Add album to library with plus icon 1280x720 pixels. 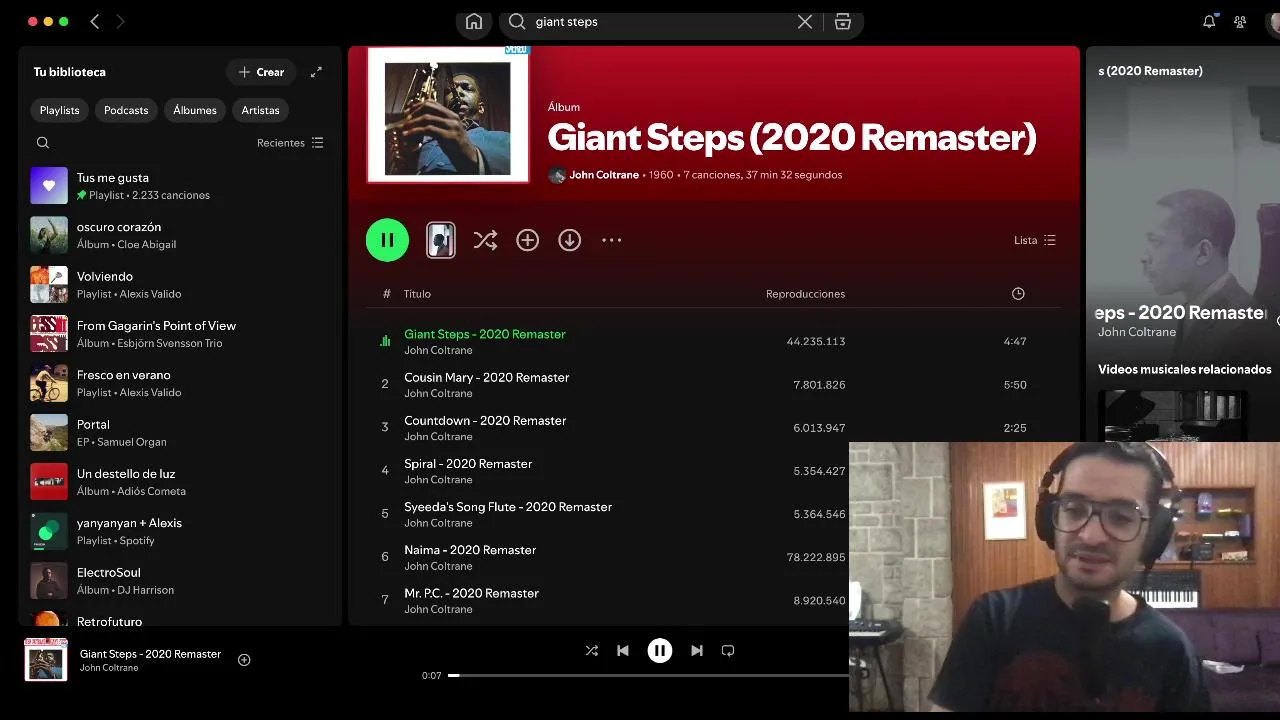point(527,240)
